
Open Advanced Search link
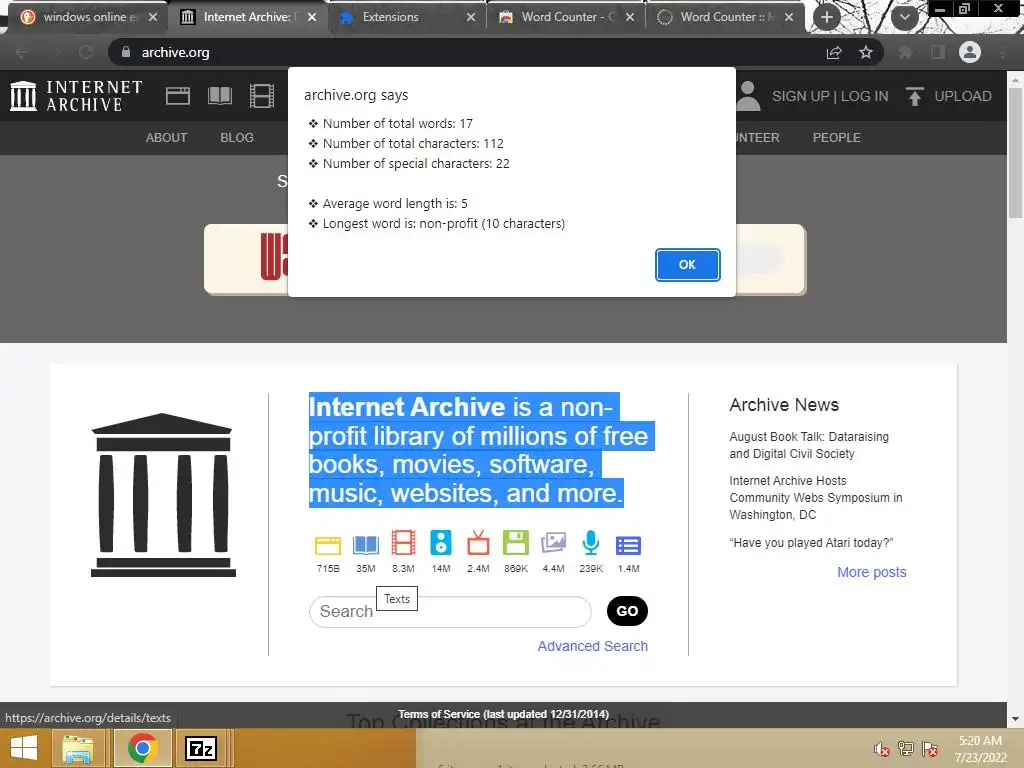(592, 646)
